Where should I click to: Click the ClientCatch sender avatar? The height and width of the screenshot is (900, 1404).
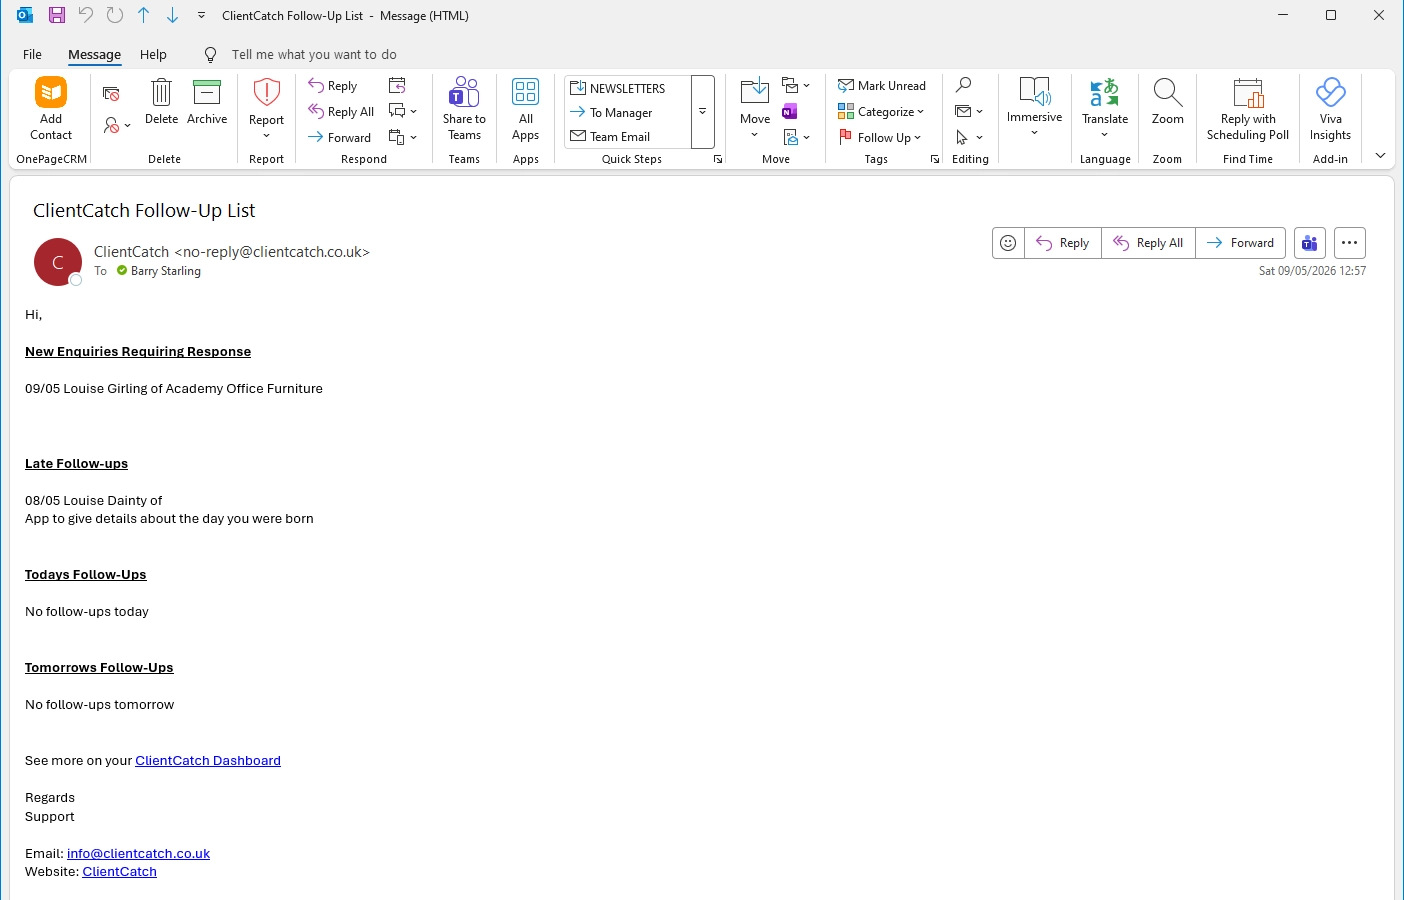tap(58, 262)
